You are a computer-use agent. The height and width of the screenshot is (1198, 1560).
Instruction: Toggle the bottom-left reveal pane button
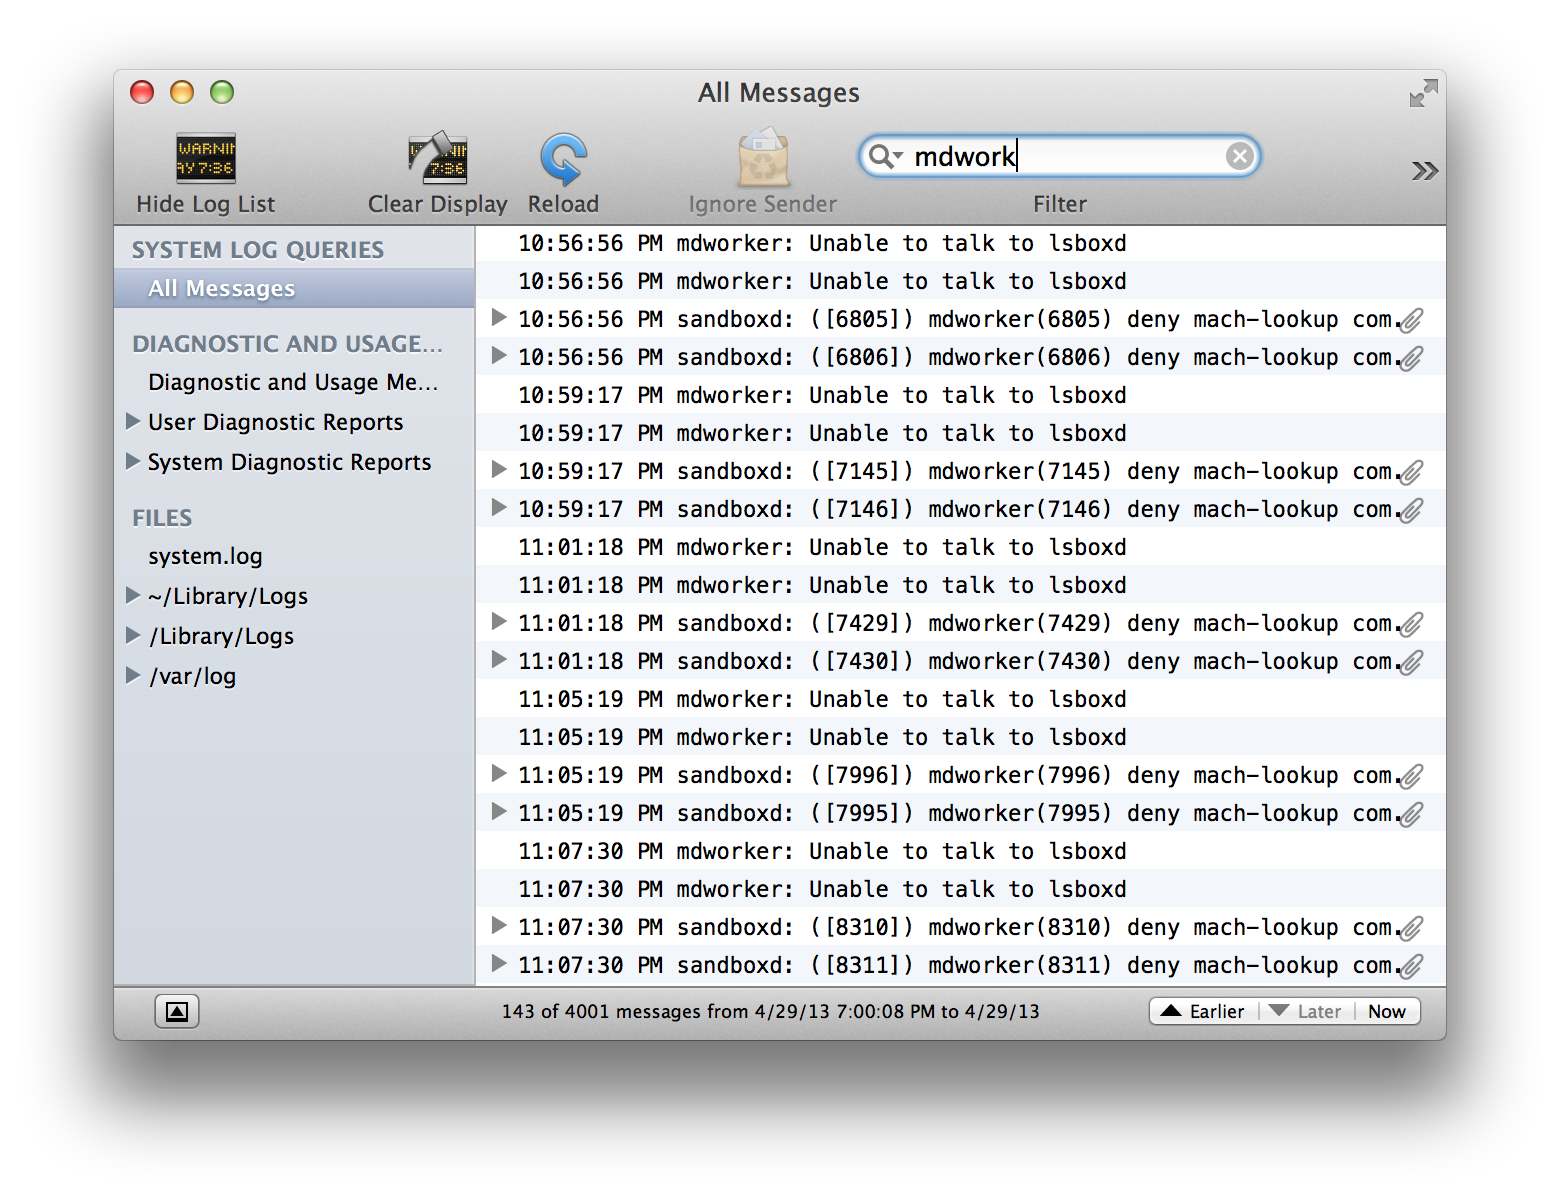click(177, 1011)
